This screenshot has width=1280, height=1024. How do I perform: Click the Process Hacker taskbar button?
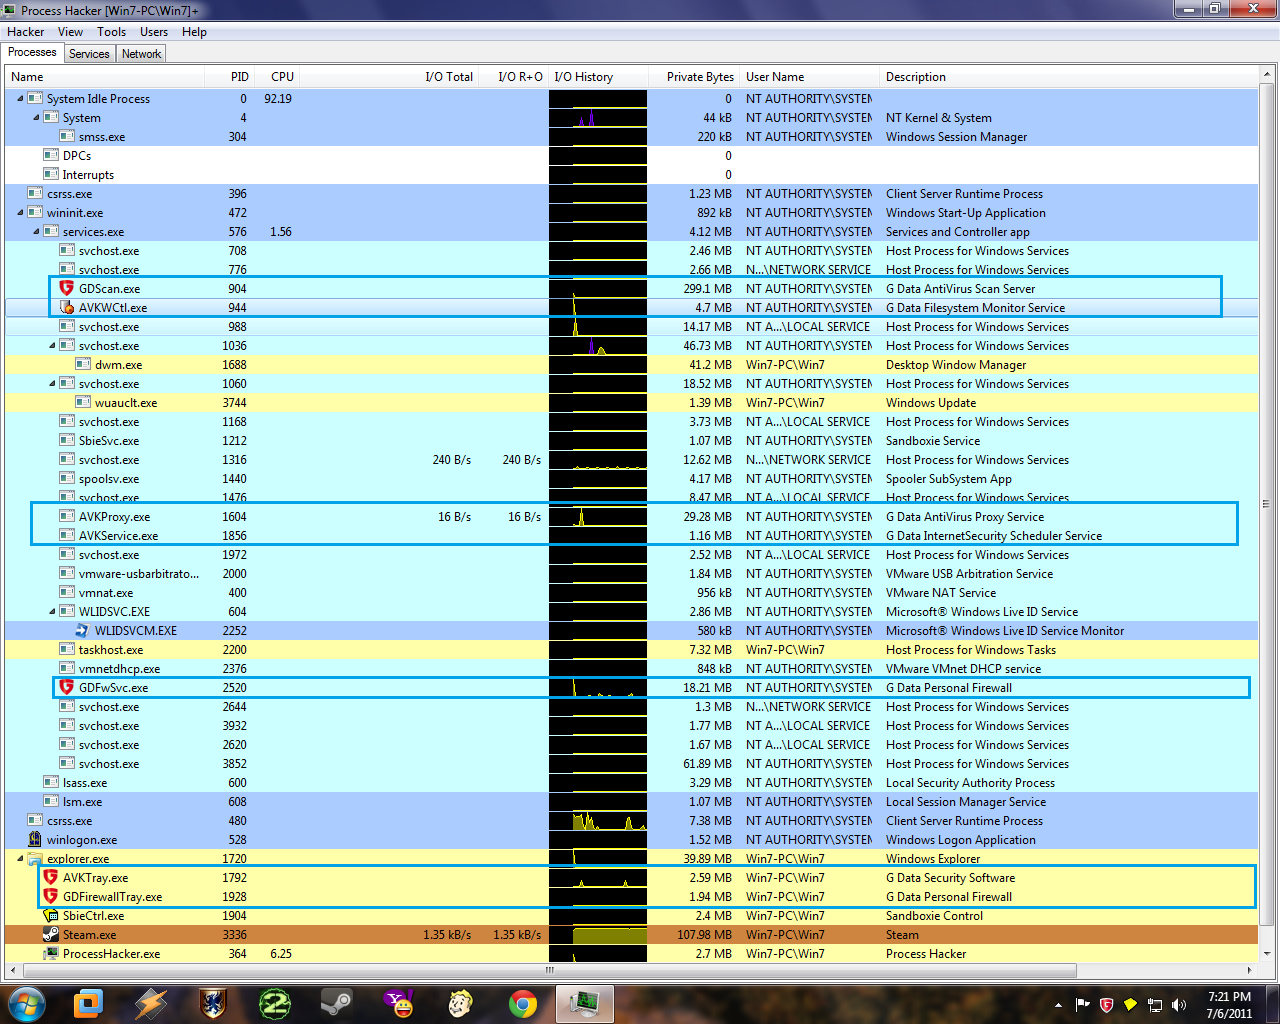584,1003
